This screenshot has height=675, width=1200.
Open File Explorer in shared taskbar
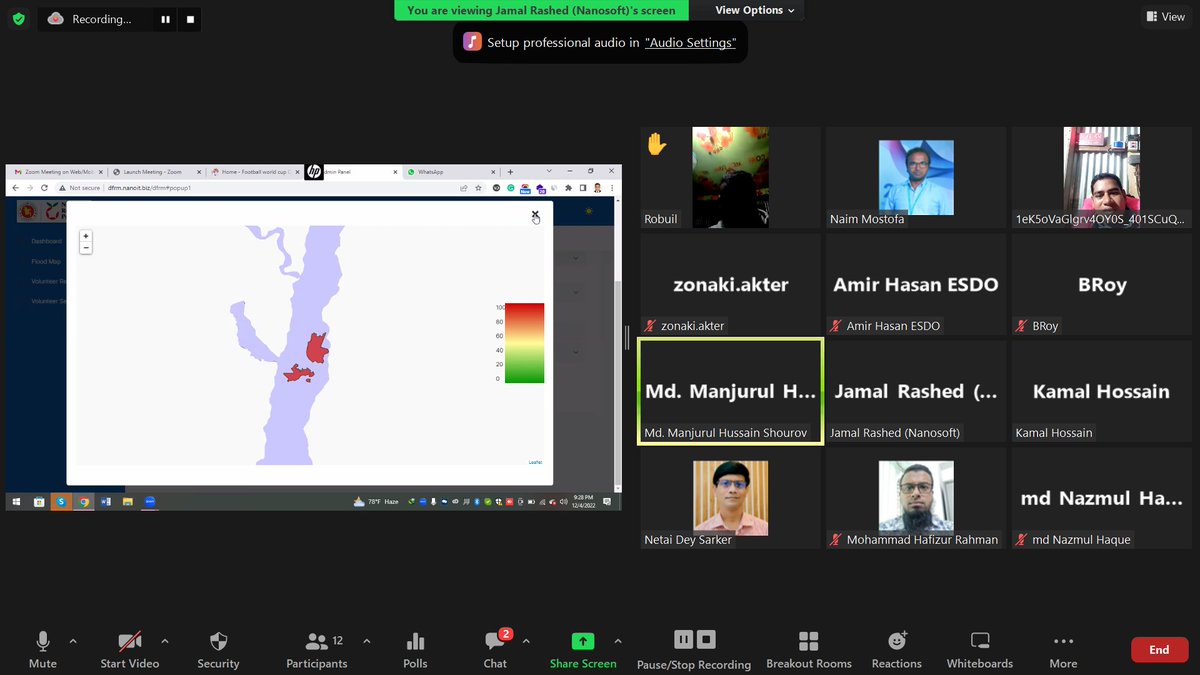128,502
